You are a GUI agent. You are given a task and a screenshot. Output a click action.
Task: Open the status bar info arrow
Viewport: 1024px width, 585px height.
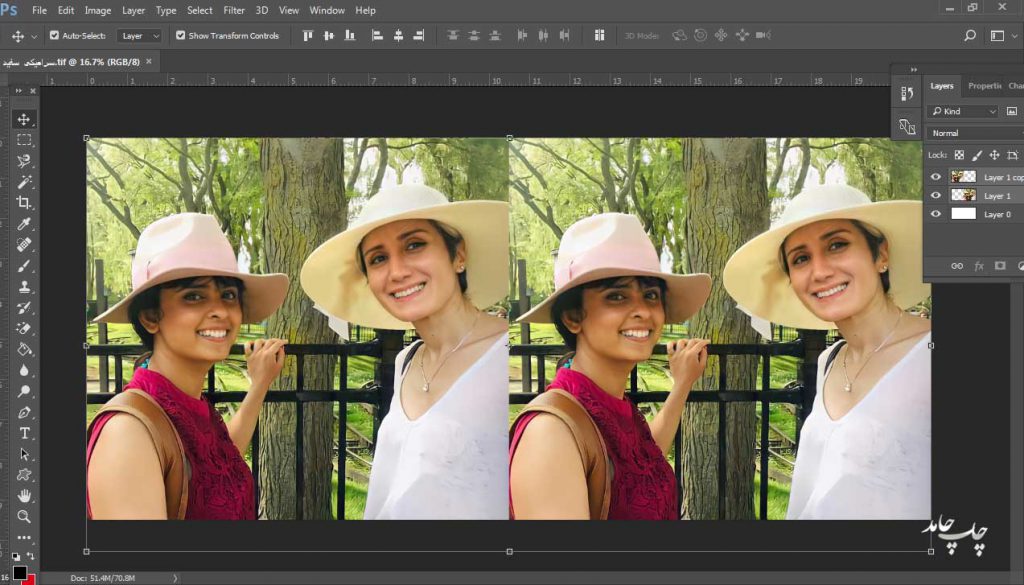coord(175,578)
